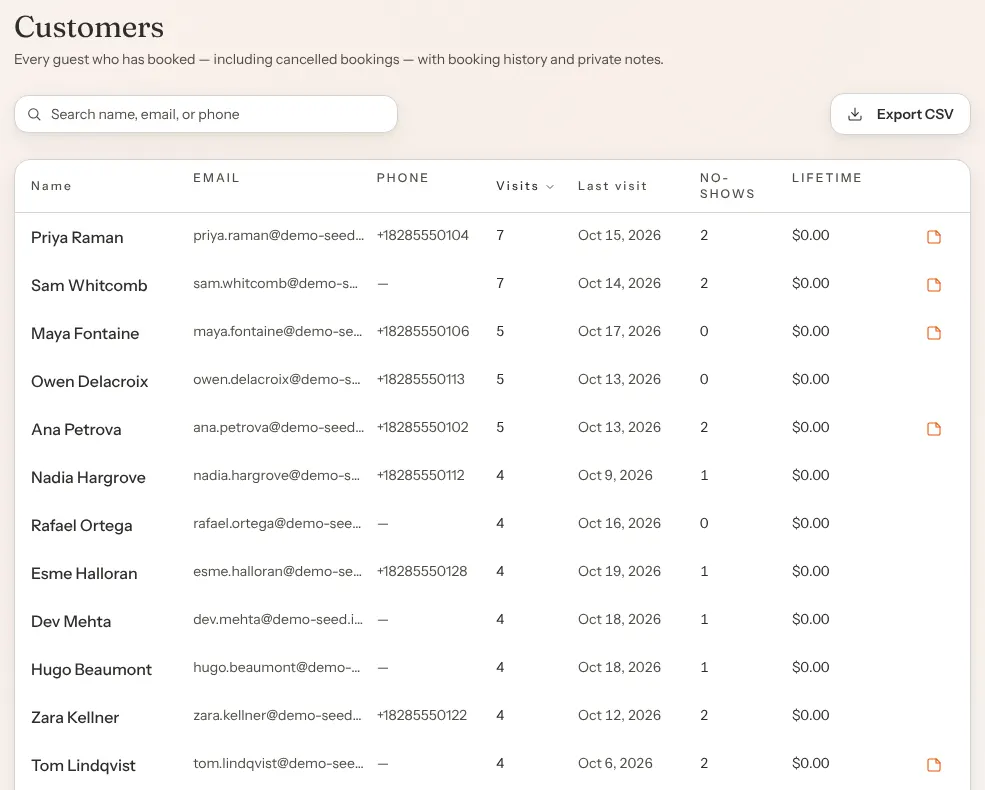Click last visit date Oct 15, 2026

(619, 235)
